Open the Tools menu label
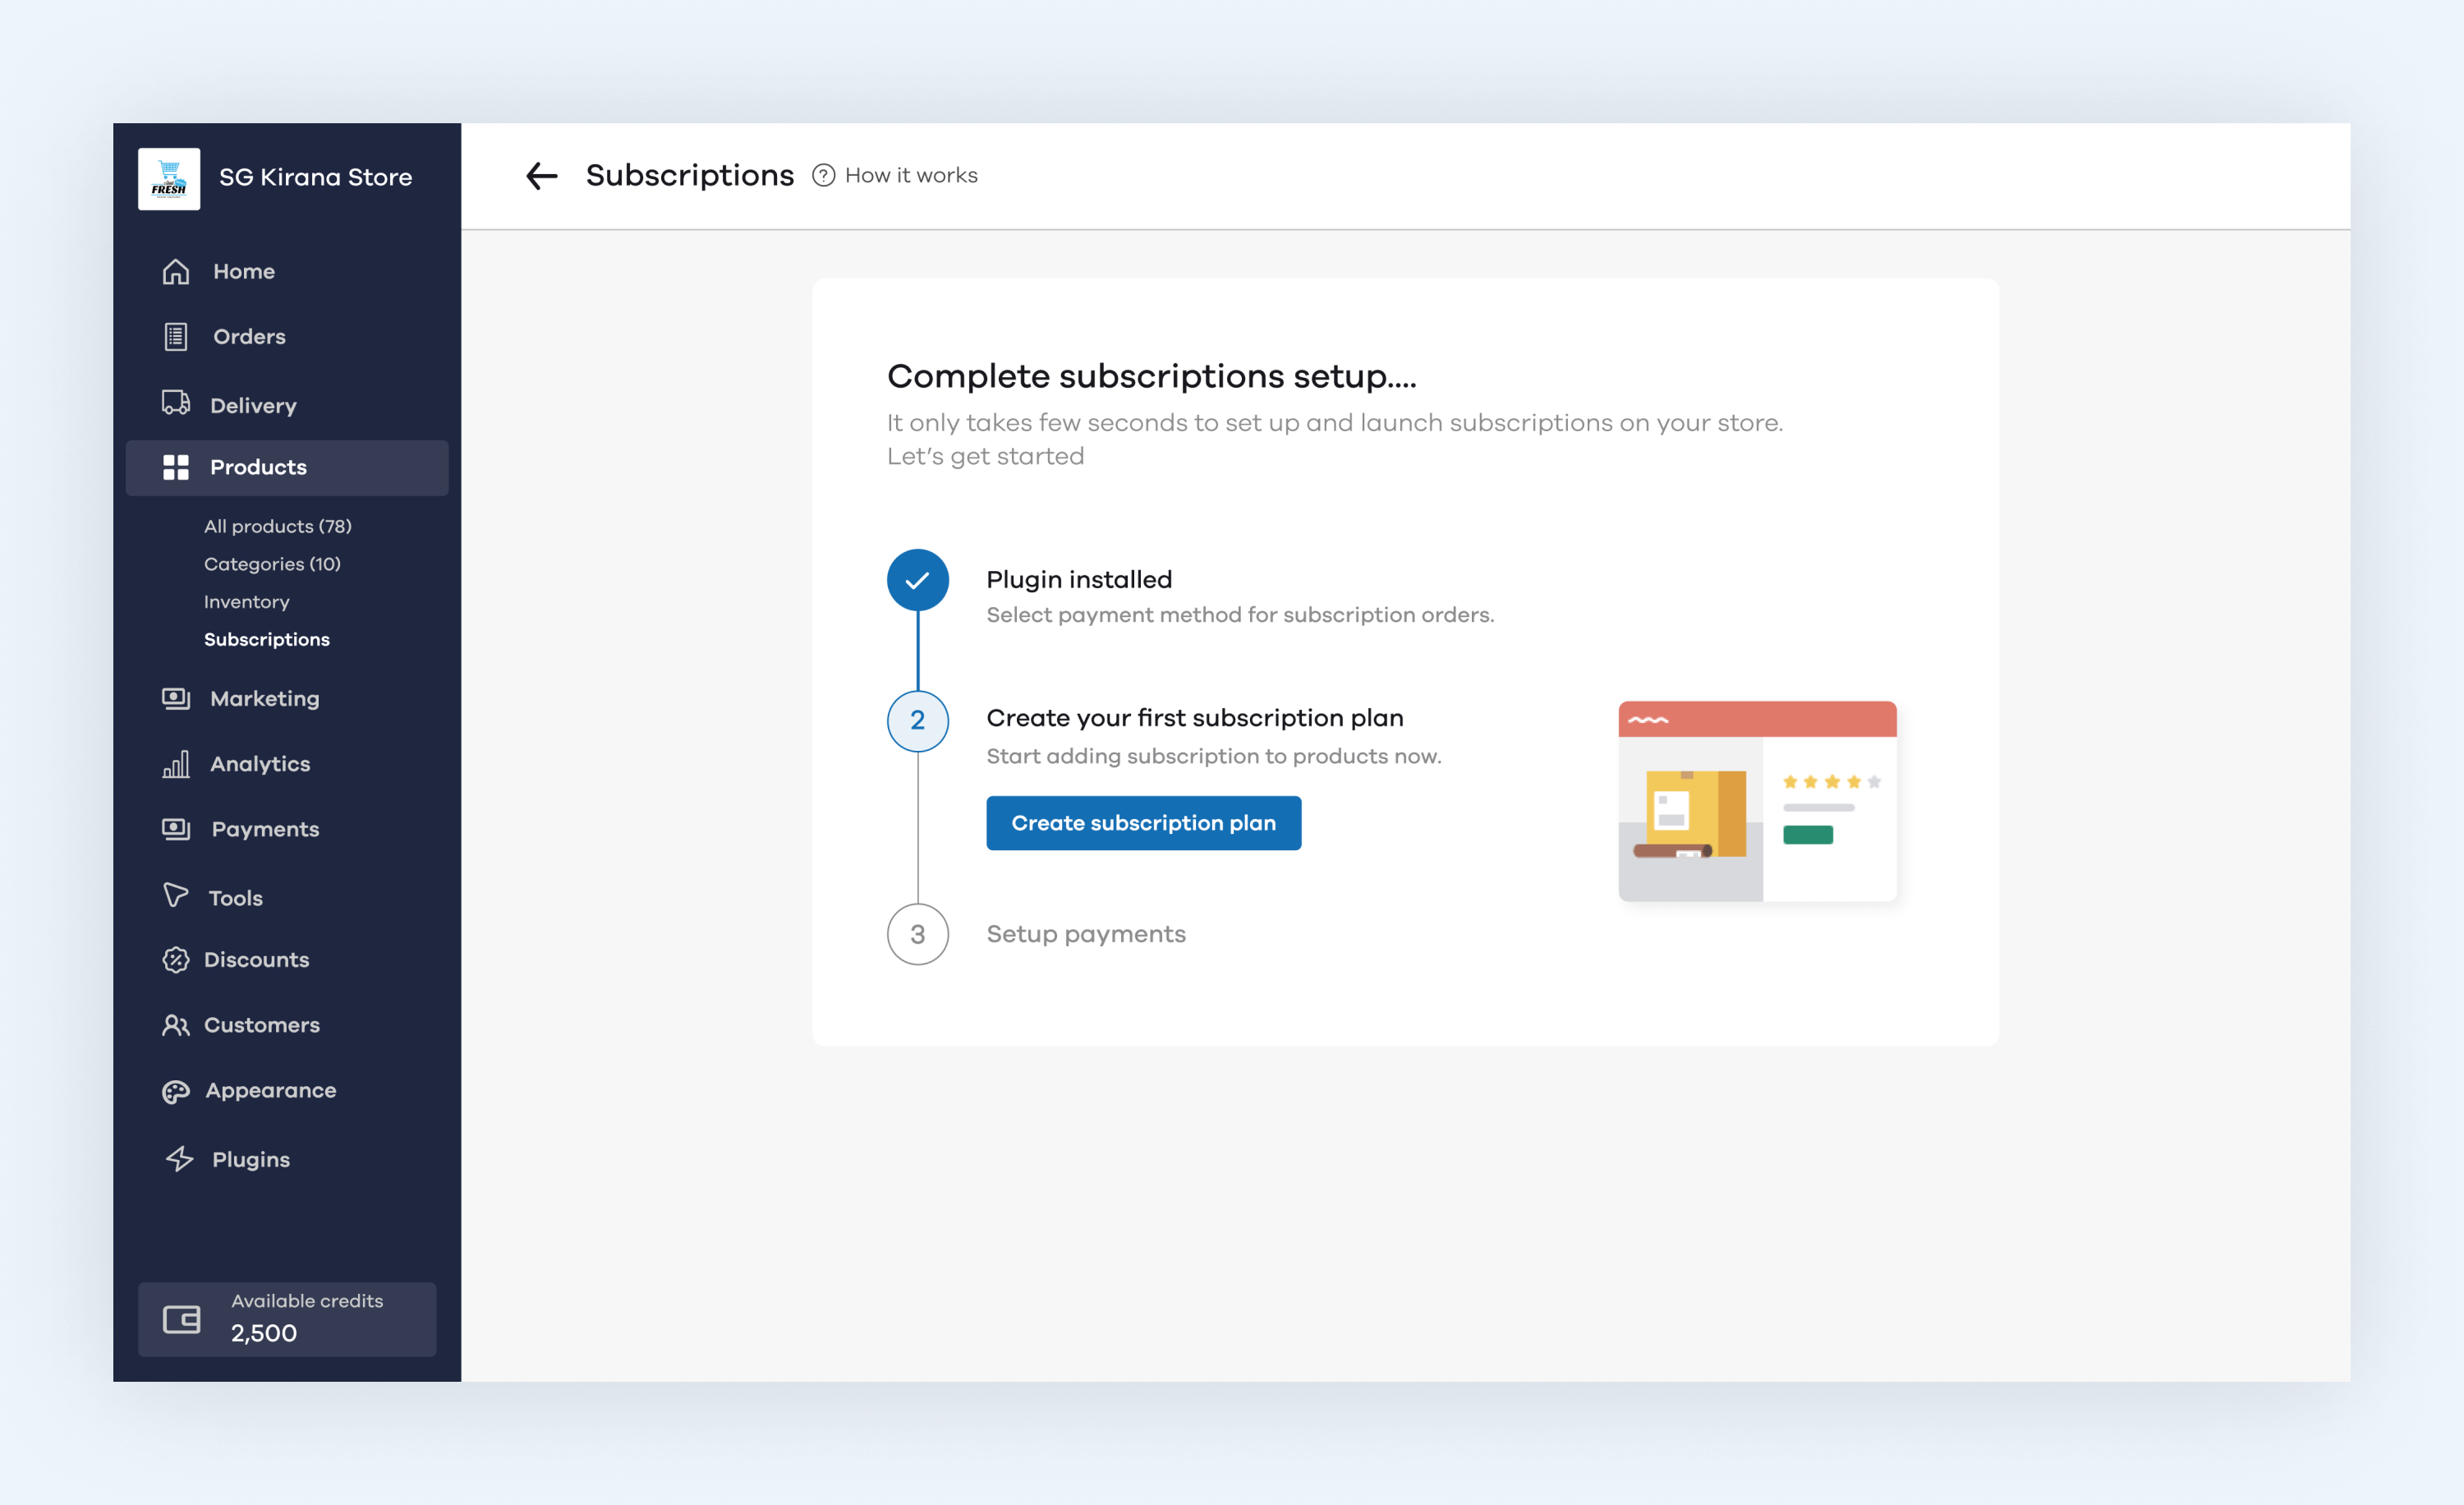Image resolution: width=2464 pixels, height=1505 pixels. pos(235,898)
